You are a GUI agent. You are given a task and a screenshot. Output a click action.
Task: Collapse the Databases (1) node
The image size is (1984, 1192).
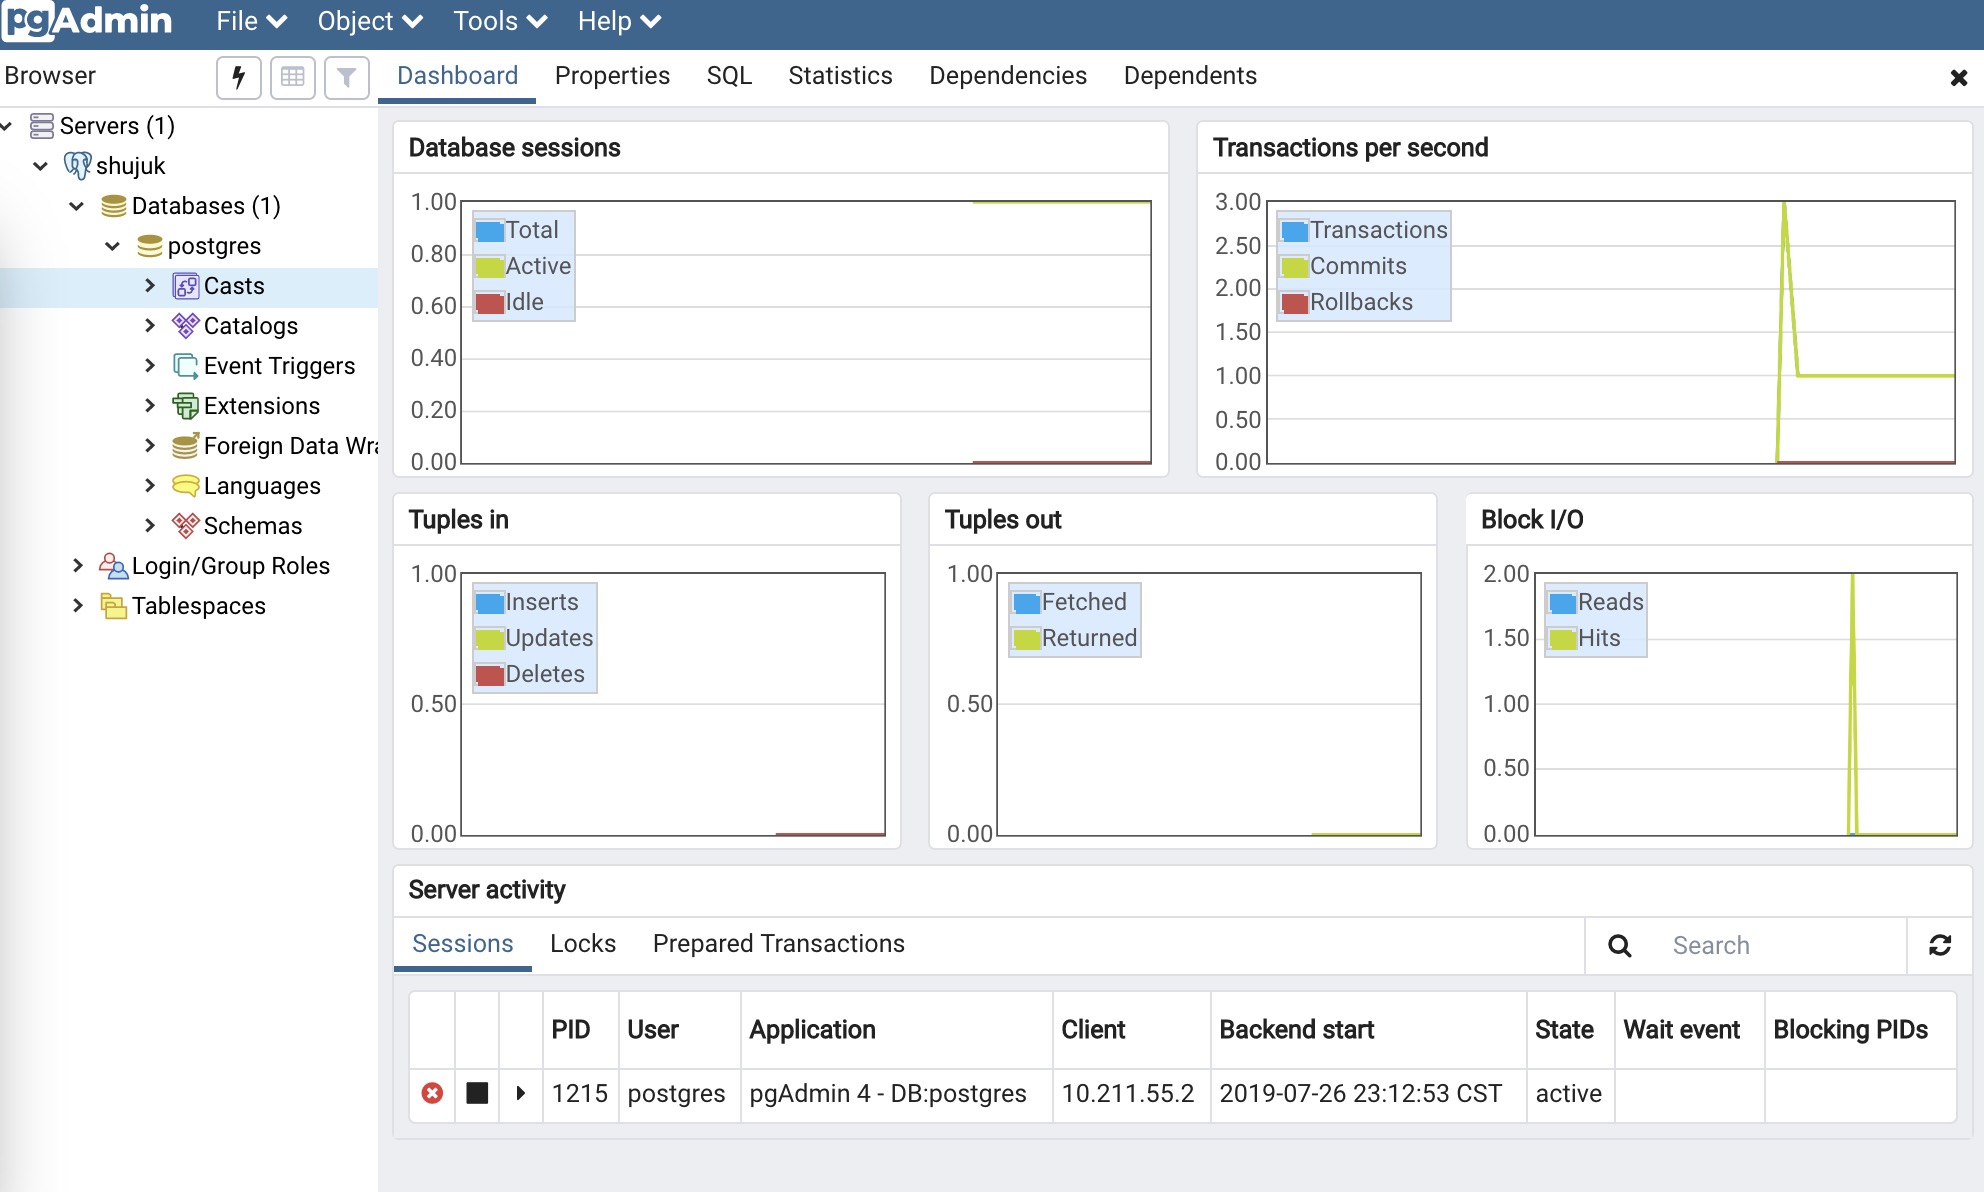(x=77, y=206)
